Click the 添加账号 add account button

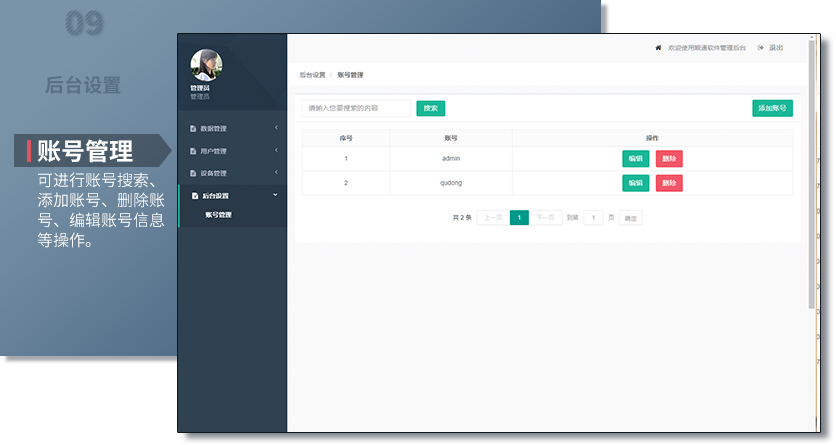click(772, 108)
